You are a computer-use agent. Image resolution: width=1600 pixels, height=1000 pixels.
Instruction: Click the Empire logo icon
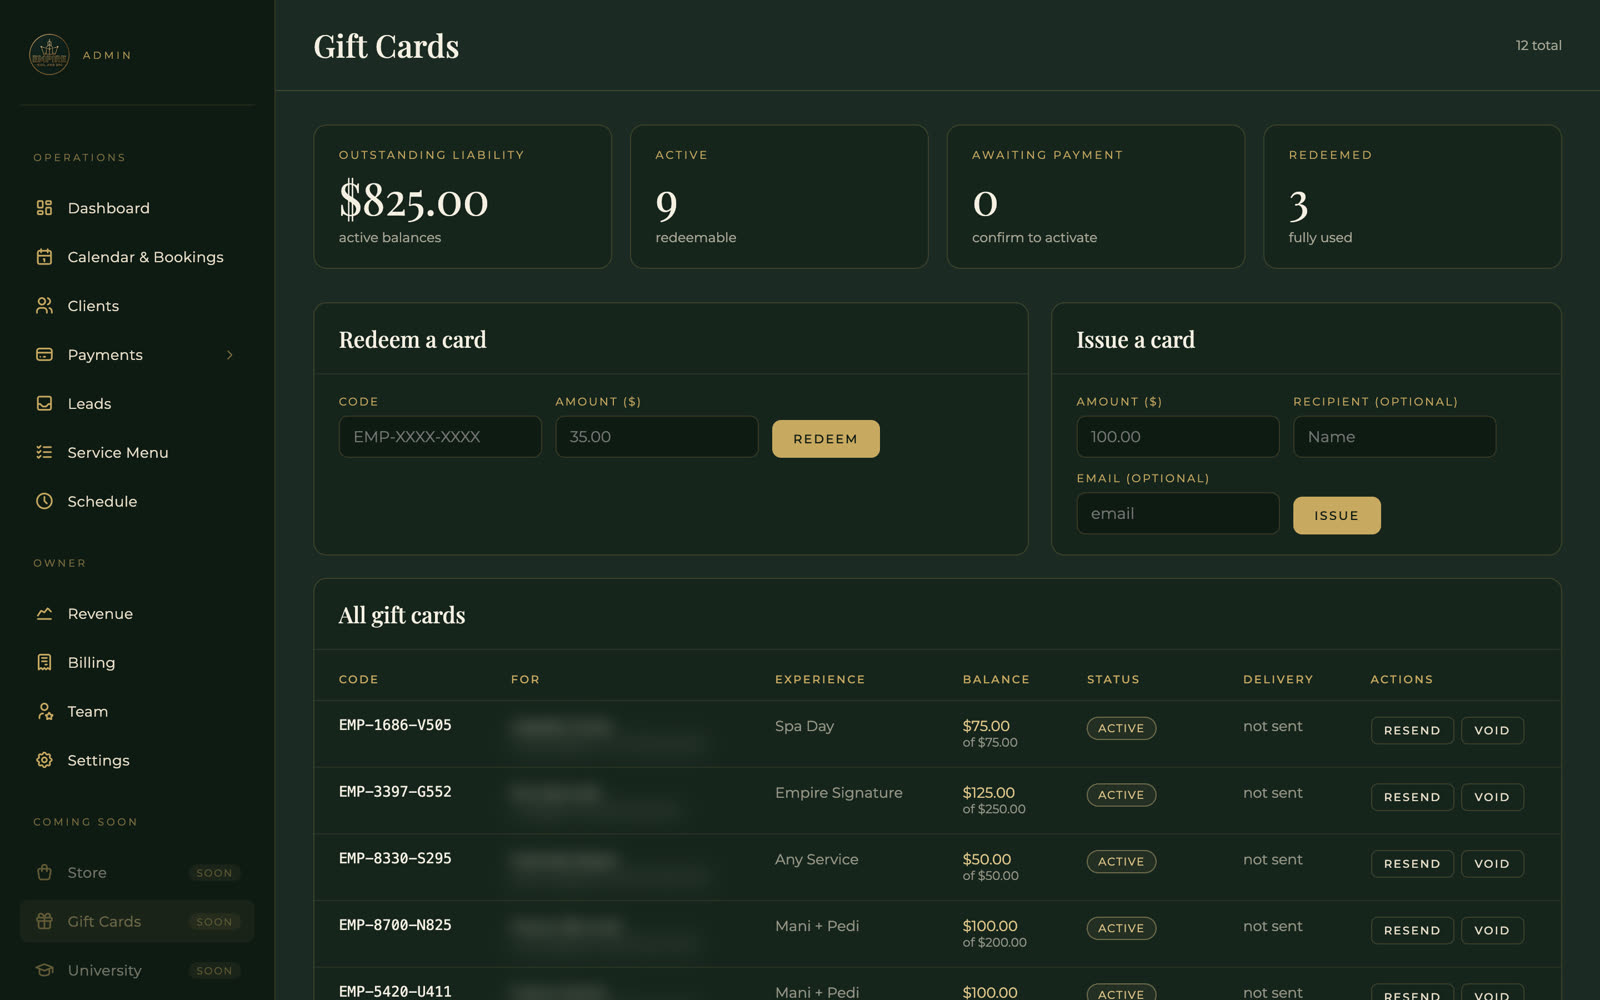pos(49,55)
